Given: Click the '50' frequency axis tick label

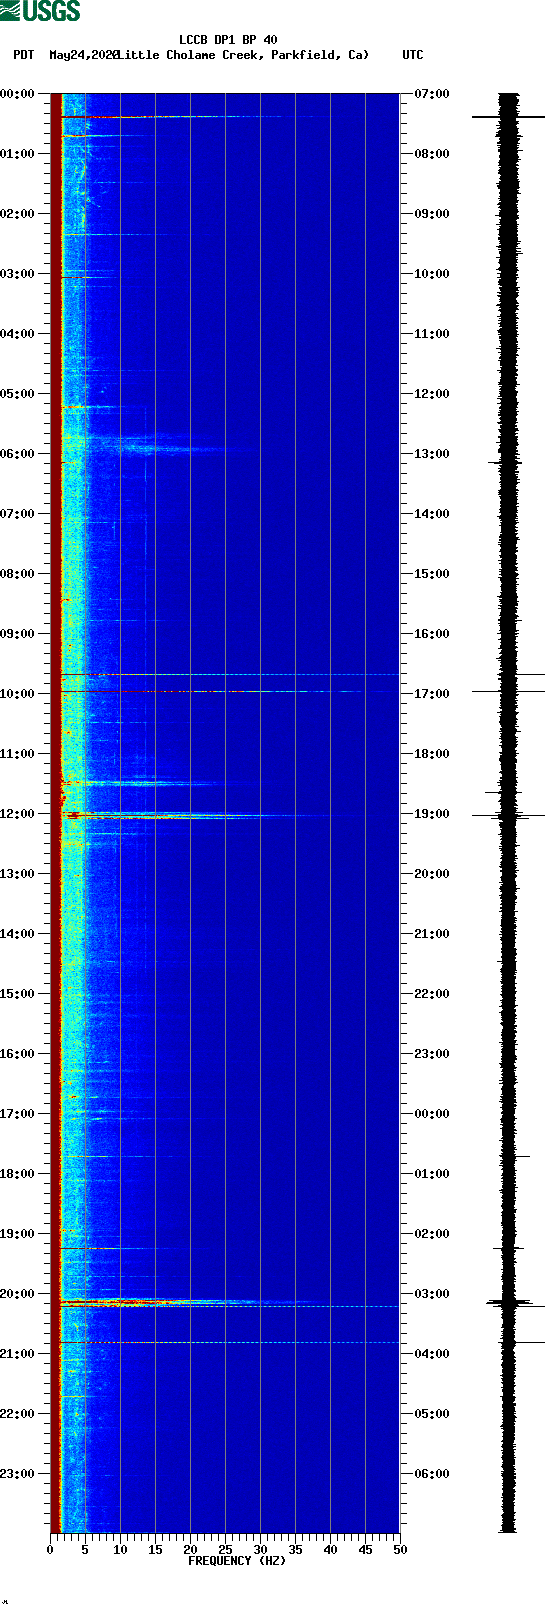Looking at the screenshot, I should [400, 1550].
